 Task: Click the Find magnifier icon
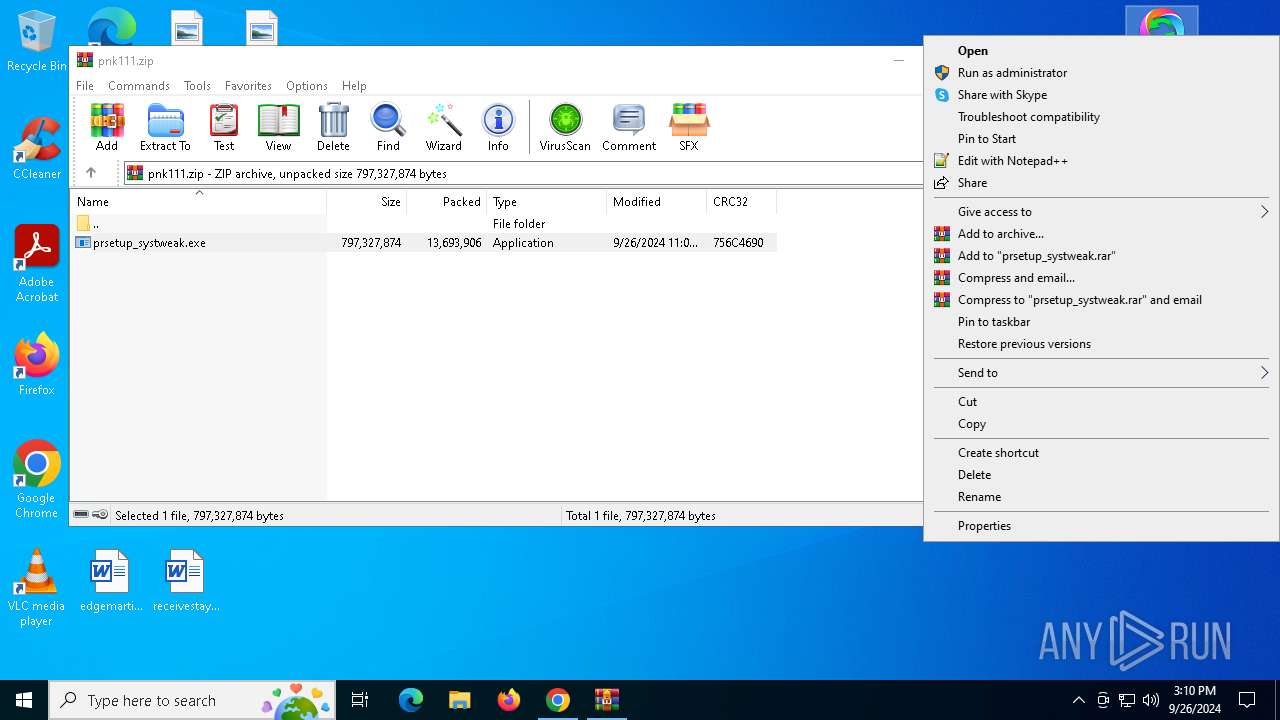pos(388,127)
